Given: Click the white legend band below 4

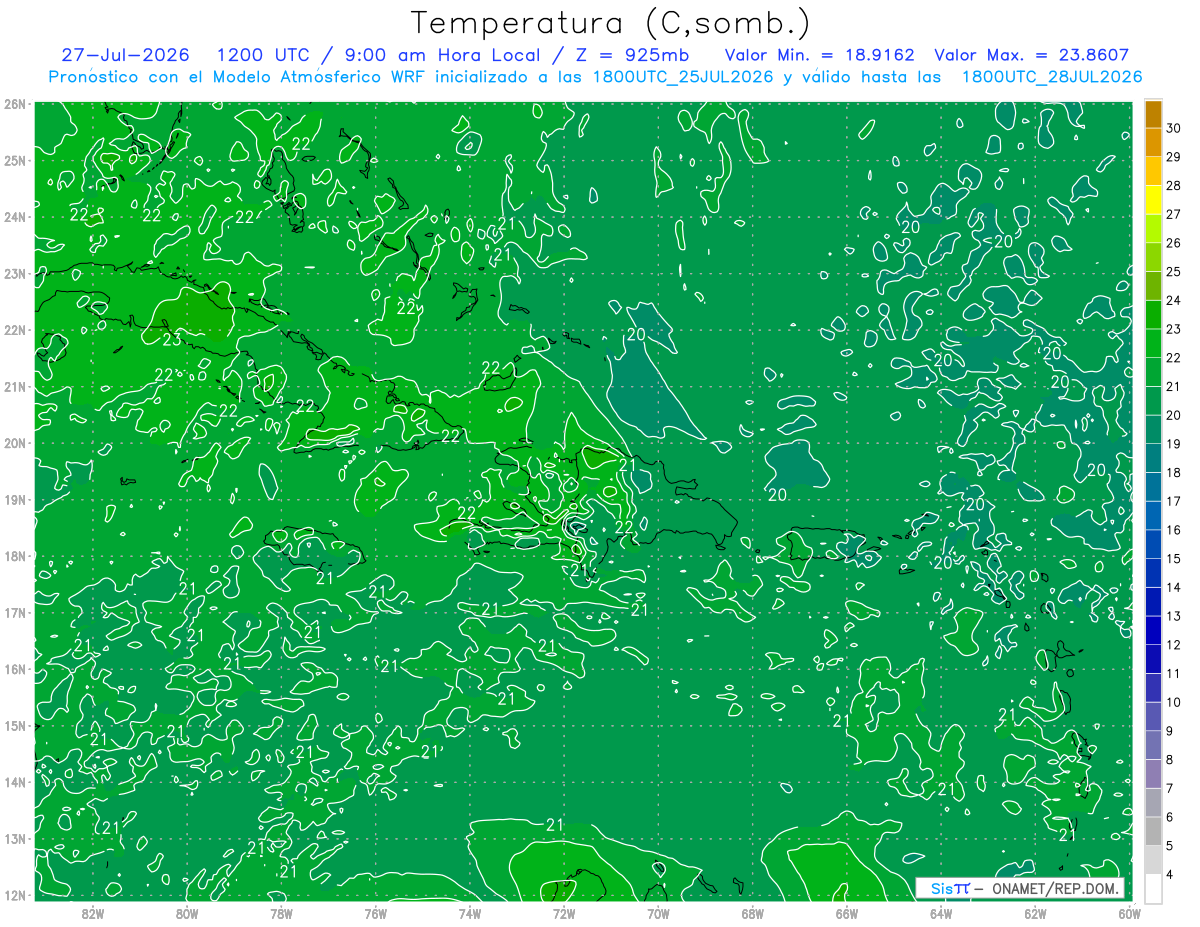Looking at the screenshot, I should [1153, 888].
